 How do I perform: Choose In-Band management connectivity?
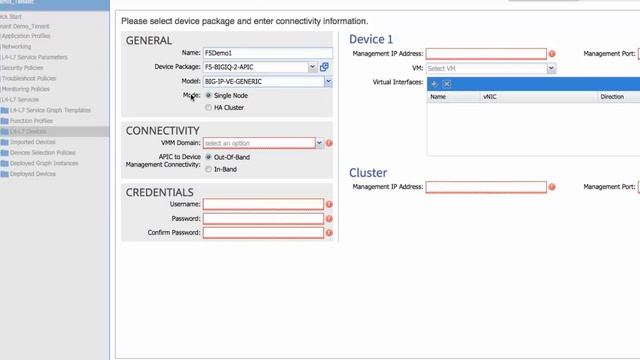coord(209,169)
